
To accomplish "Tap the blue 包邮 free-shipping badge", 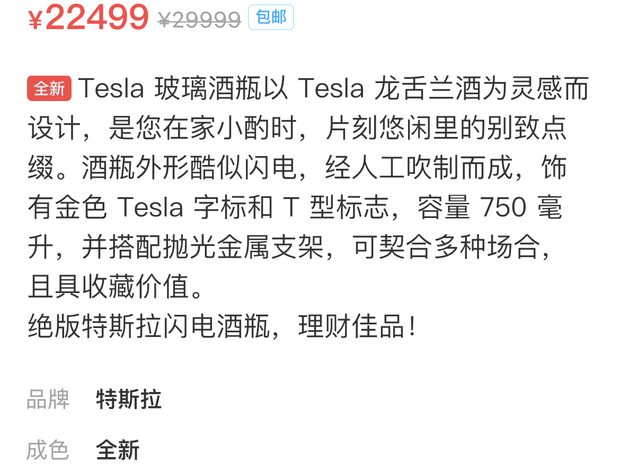I will (x=270, y=17).
